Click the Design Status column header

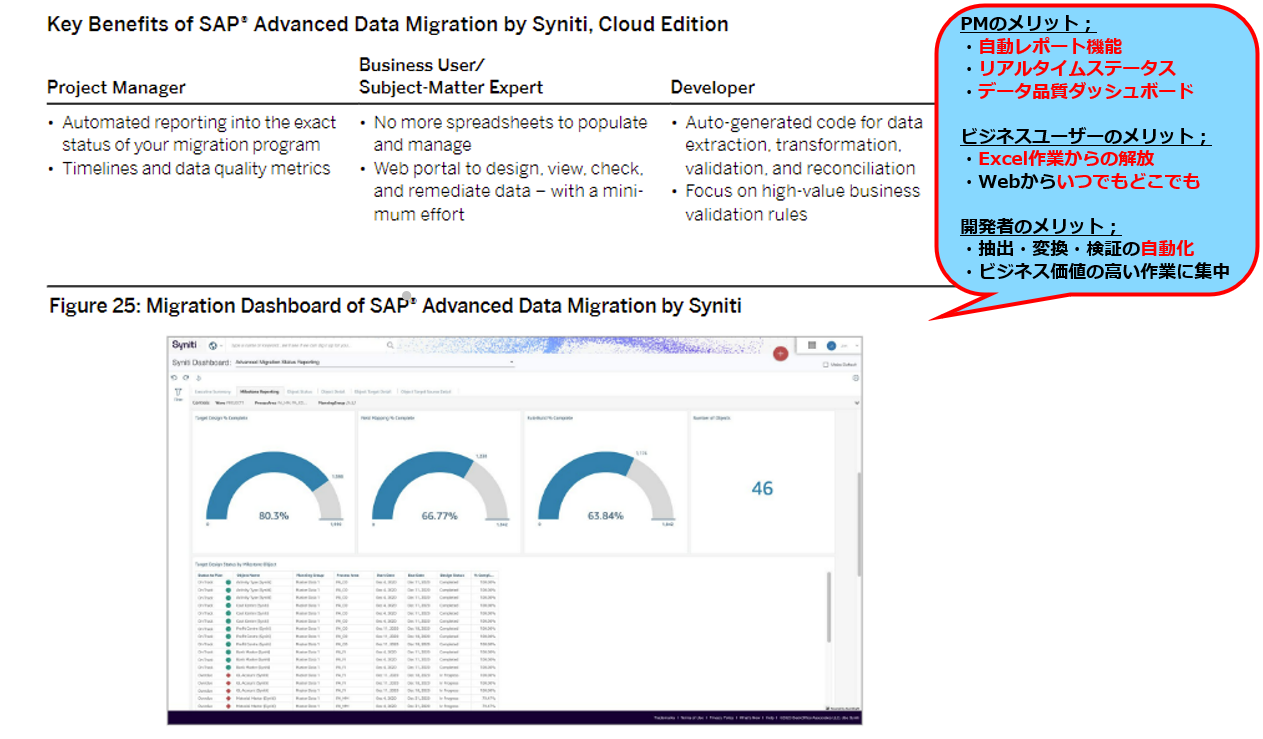[x=451, y=575]
